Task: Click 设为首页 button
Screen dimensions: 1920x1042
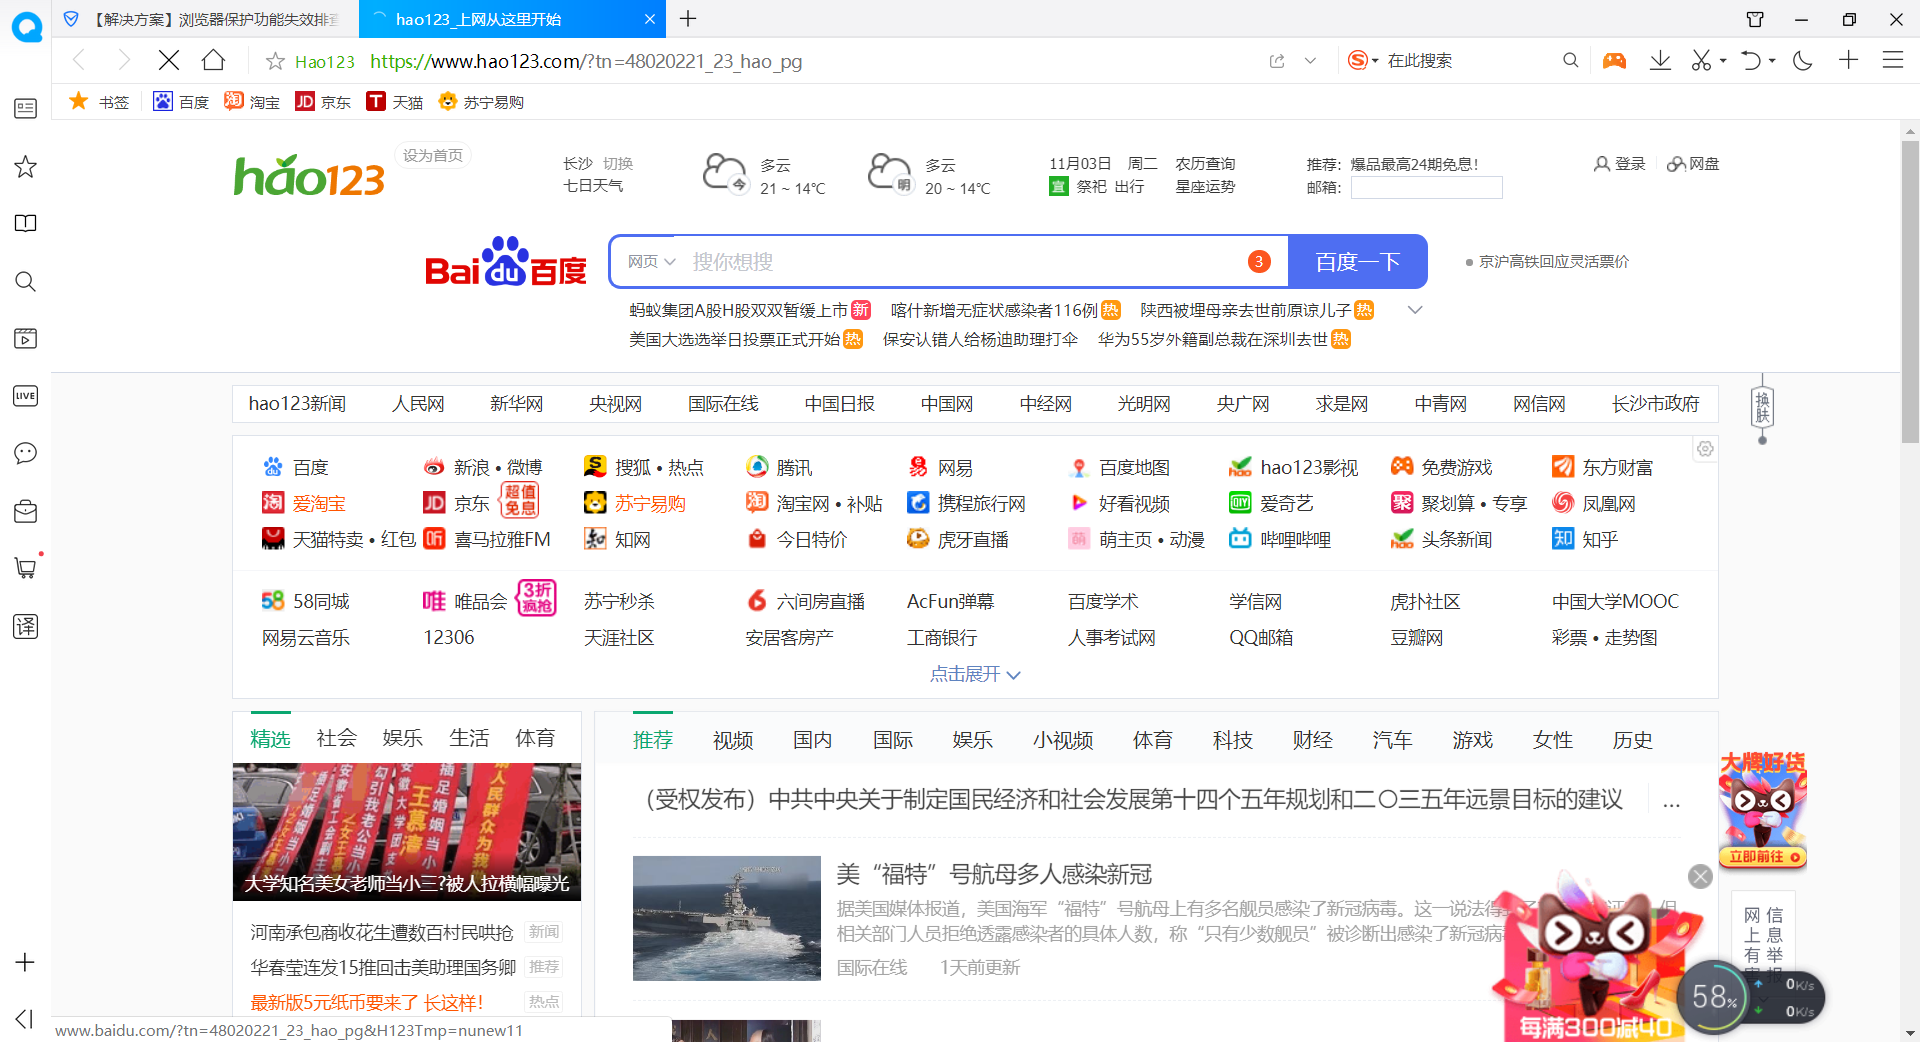Action: pyautogui.click(x=433, y=155)
